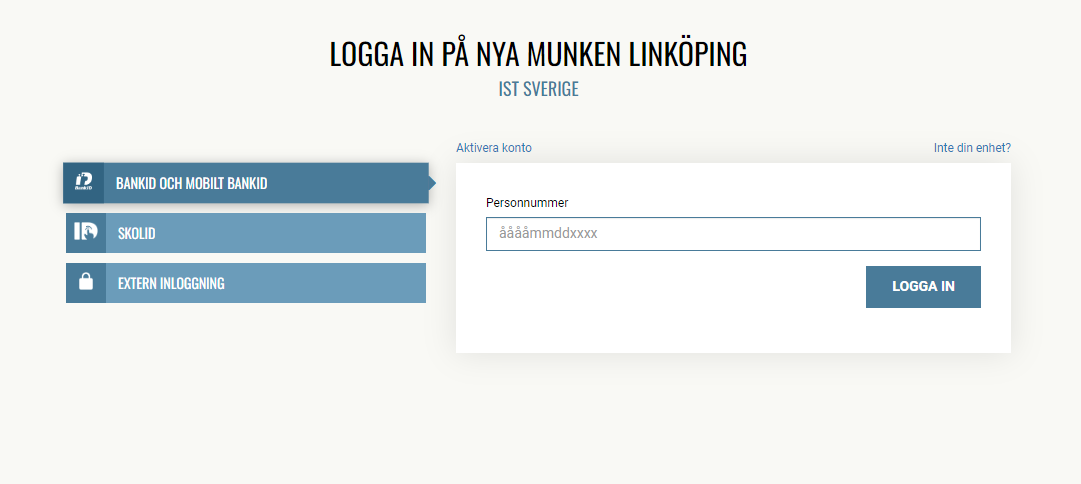Click the Logga in på Nya Munken Linköping heading
Image resolution: width=1081 pixels, height=484 pixels.
[538, 54]
